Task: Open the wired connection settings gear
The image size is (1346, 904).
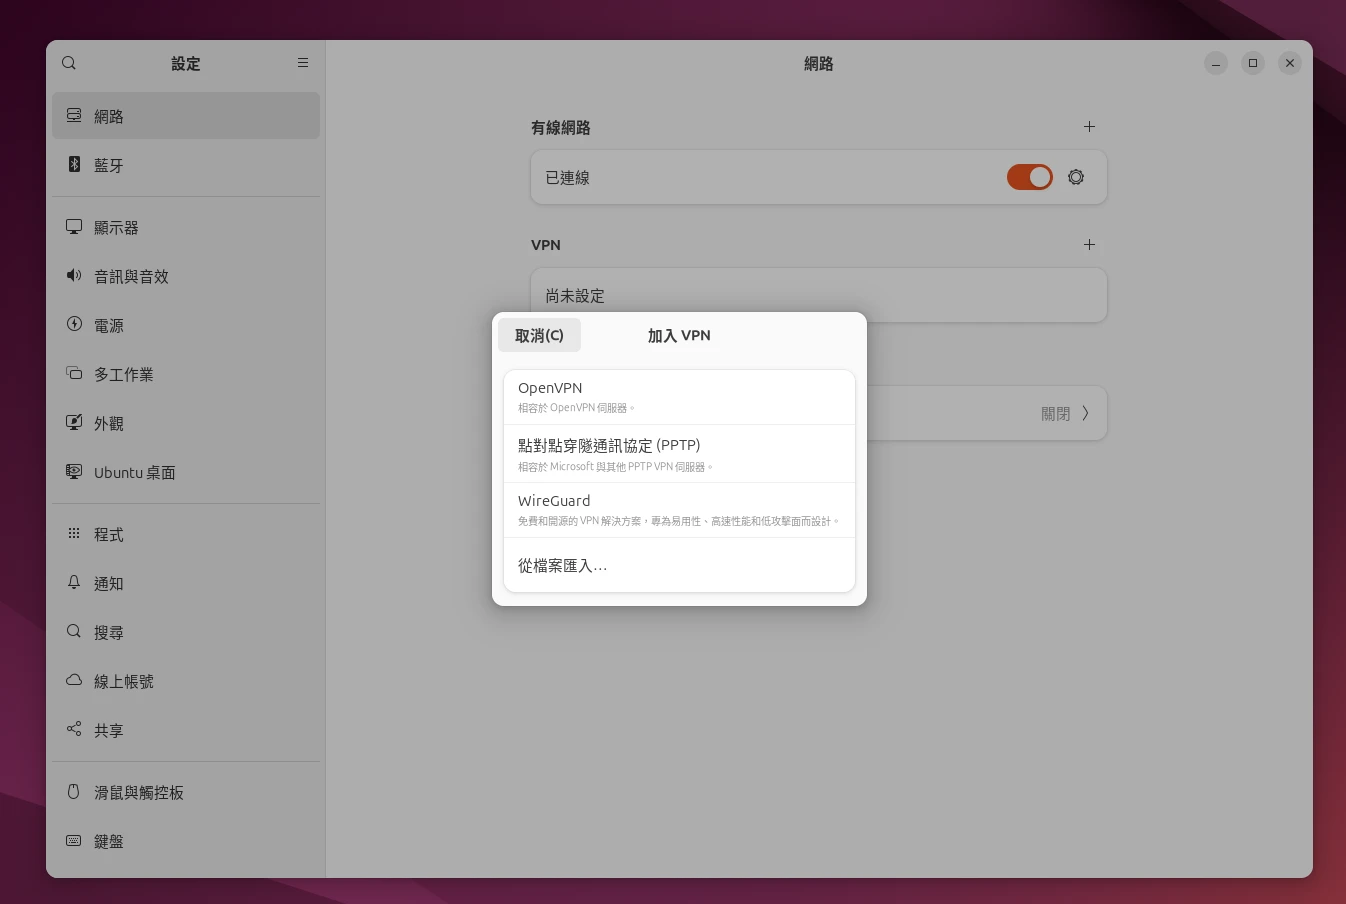Action: [x=1075, y=177]
